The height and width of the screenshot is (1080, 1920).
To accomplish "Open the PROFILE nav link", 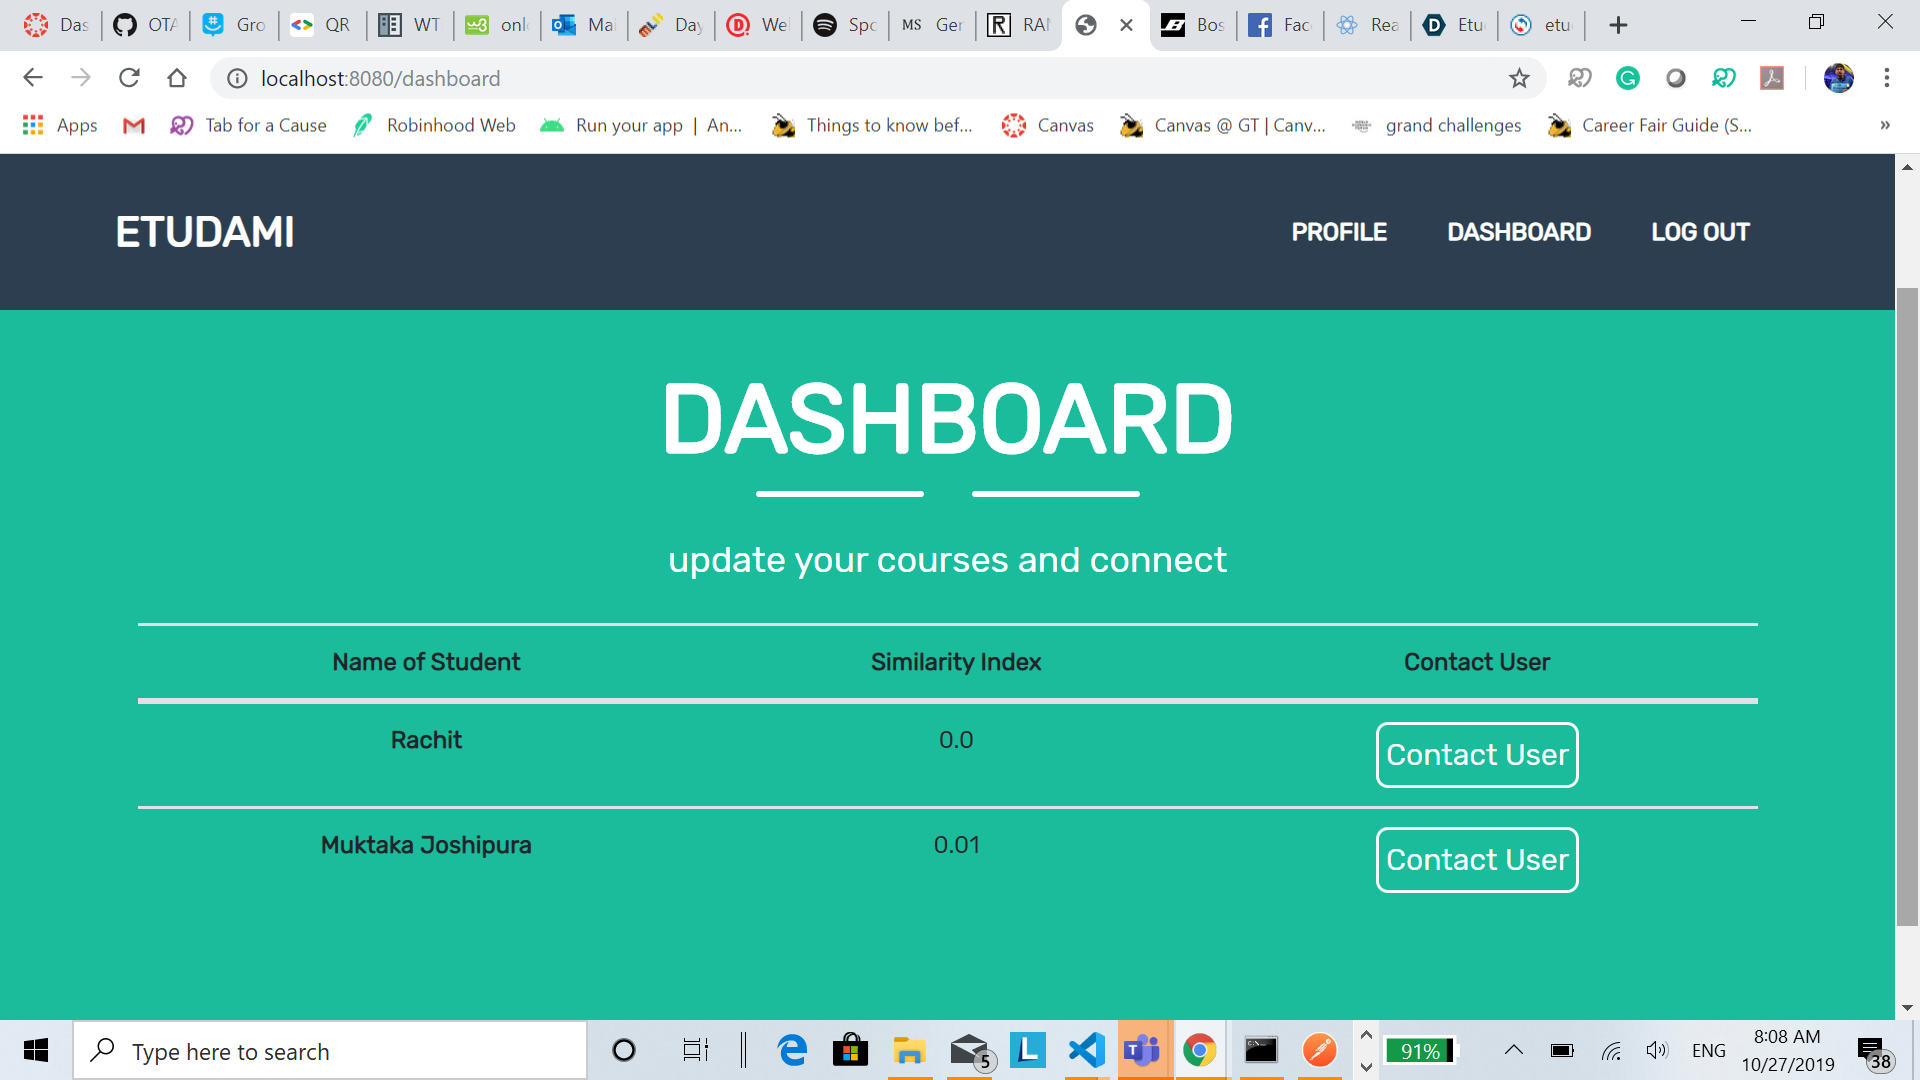I will (1339, 232).
